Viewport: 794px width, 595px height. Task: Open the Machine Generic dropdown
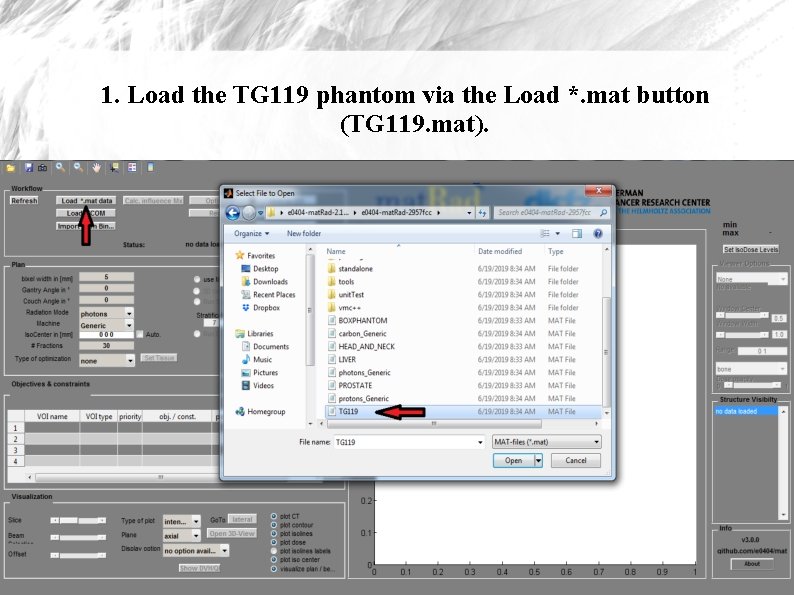(x=106, y=325)
